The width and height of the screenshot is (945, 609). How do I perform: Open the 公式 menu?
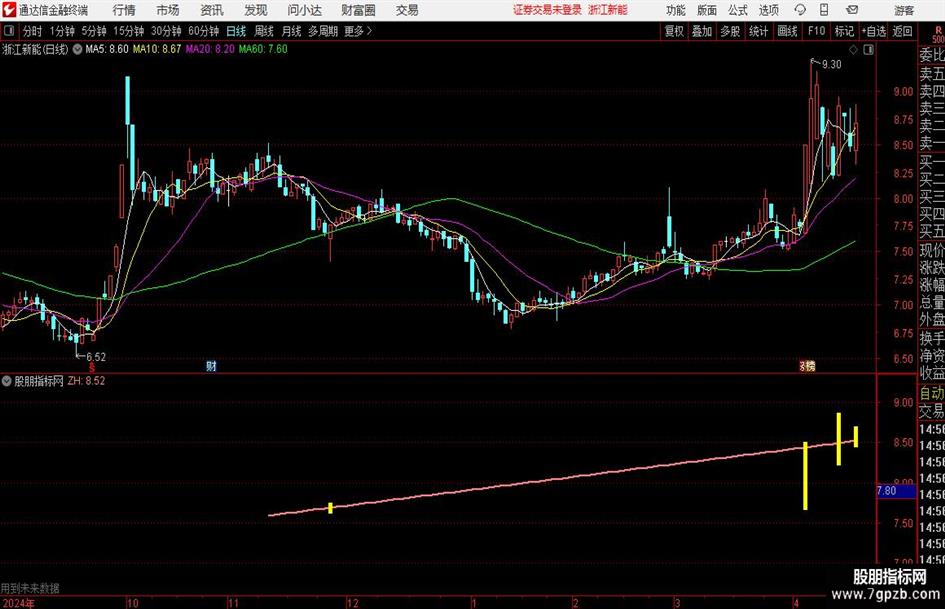(x=738, y=10)
